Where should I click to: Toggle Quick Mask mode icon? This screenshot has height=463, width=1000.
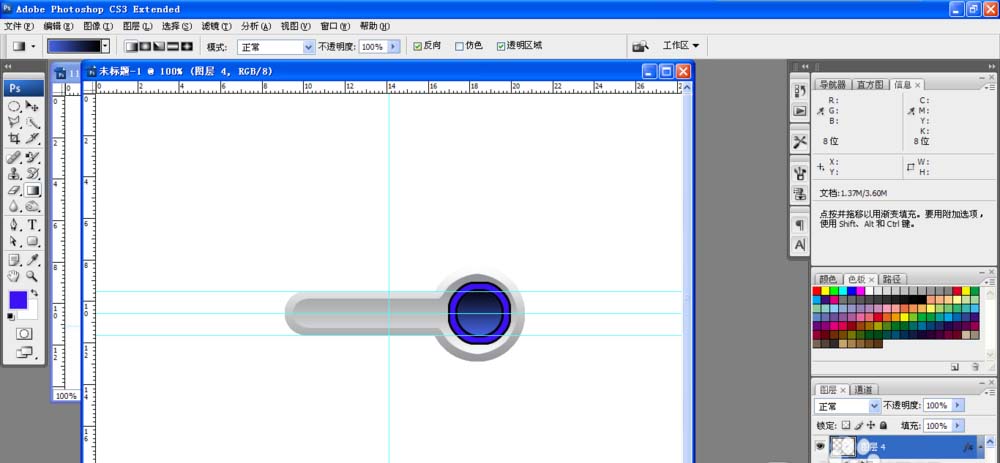point(24,333)
